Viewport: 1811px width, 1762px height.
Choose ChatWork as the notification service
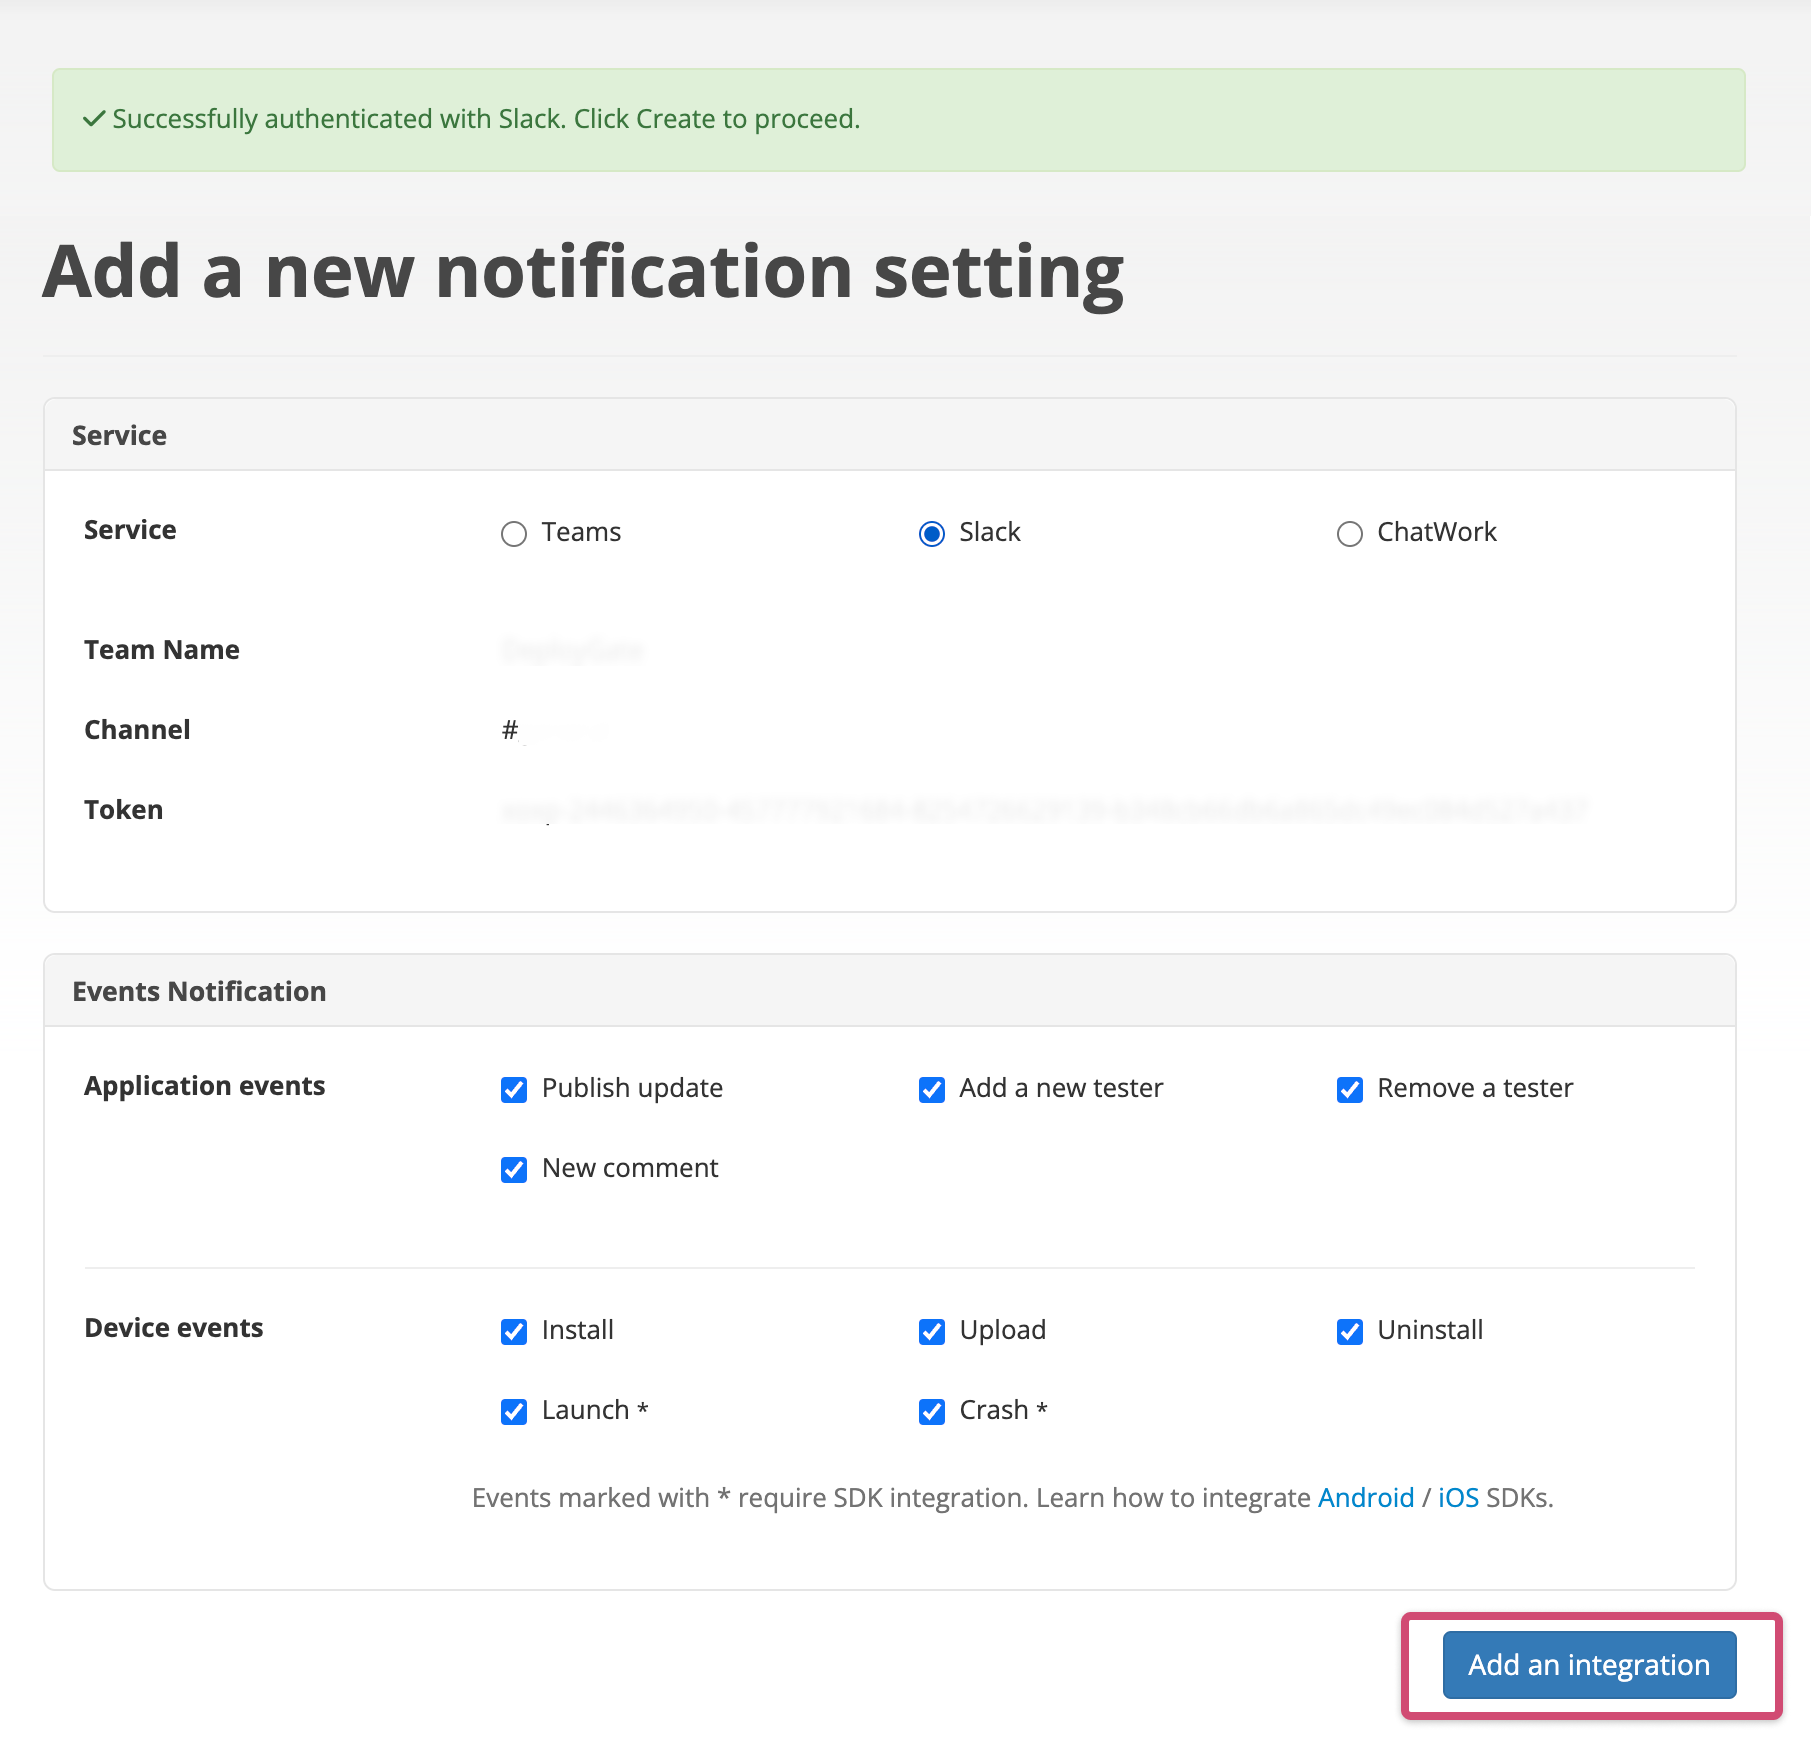tap(1350, 533)
